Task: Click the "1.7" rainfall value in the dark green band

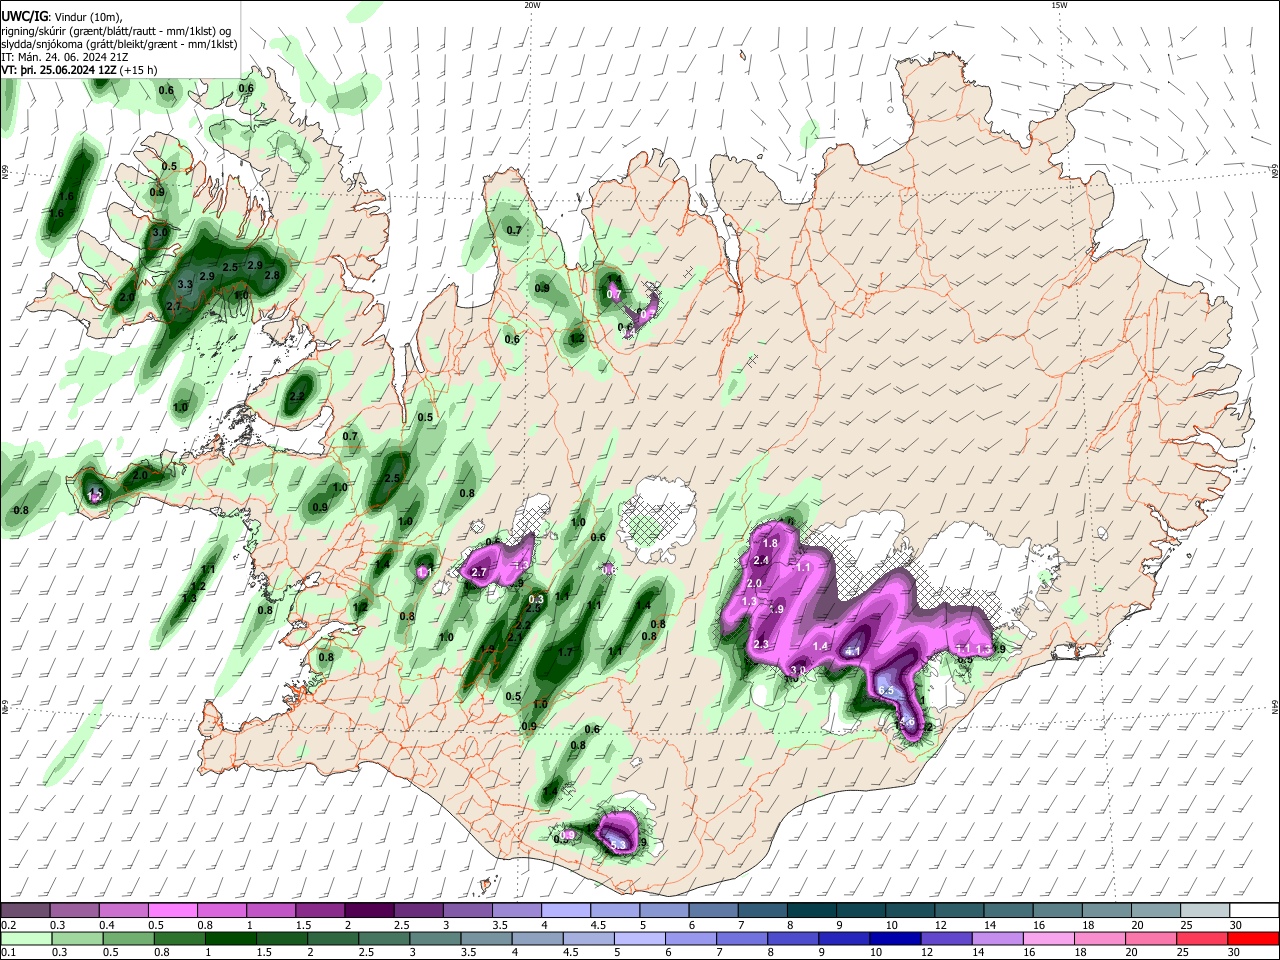Action: coord(565,652)
